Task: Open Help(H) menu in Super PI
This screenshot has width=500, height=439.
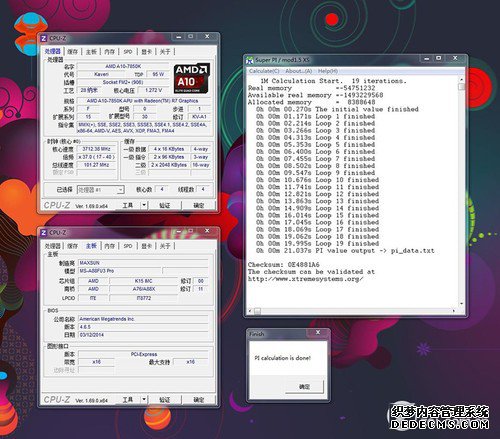Action: point(328,71)
